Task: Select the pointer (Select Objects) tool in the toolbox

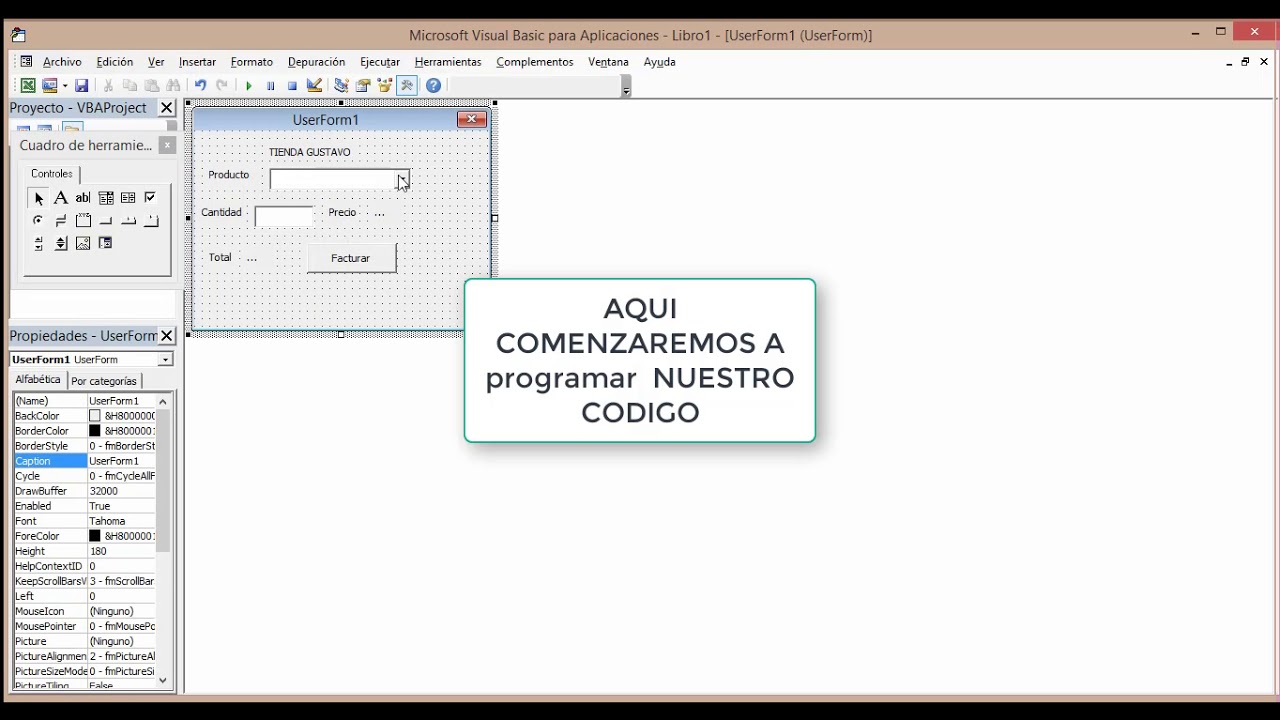Action: click(x=38, y=198)
